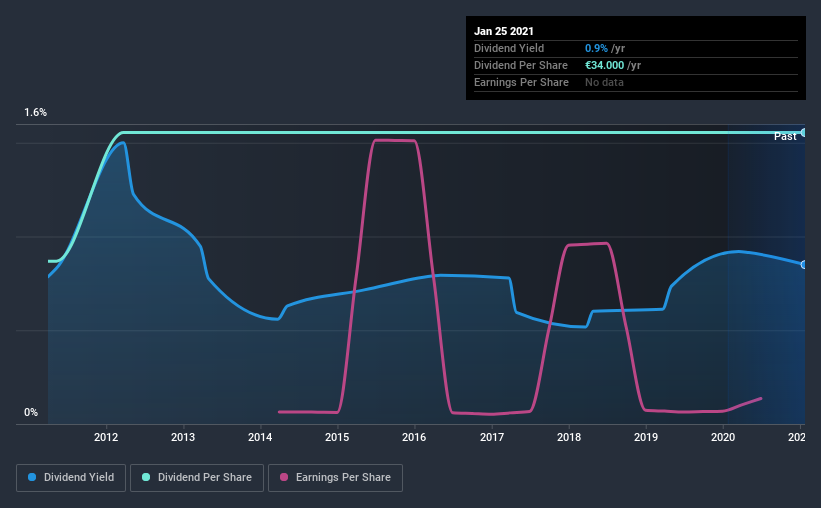The image size is (821, 508).
Task: Click the 2012 x-axis label
Action: pyautogui.click(x=106, y=437)
